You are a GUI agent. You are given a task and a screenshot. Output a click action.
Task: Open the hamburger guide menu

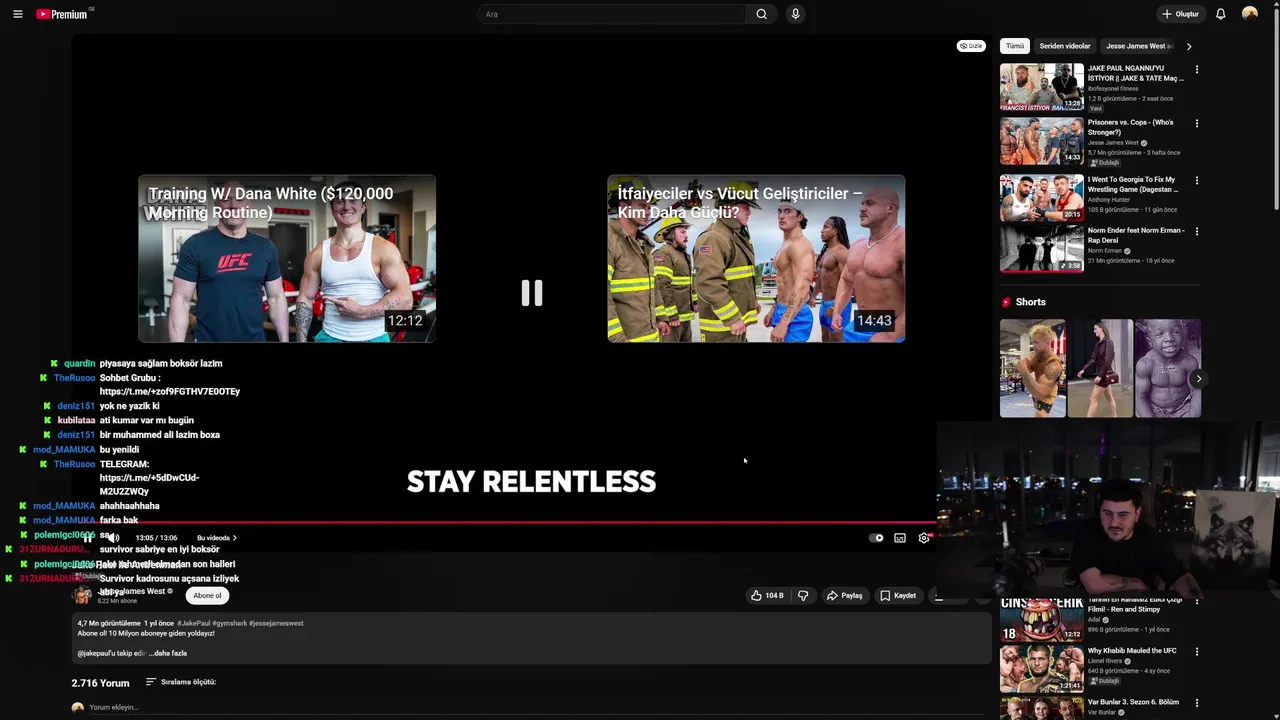click(x=18, y=14)
